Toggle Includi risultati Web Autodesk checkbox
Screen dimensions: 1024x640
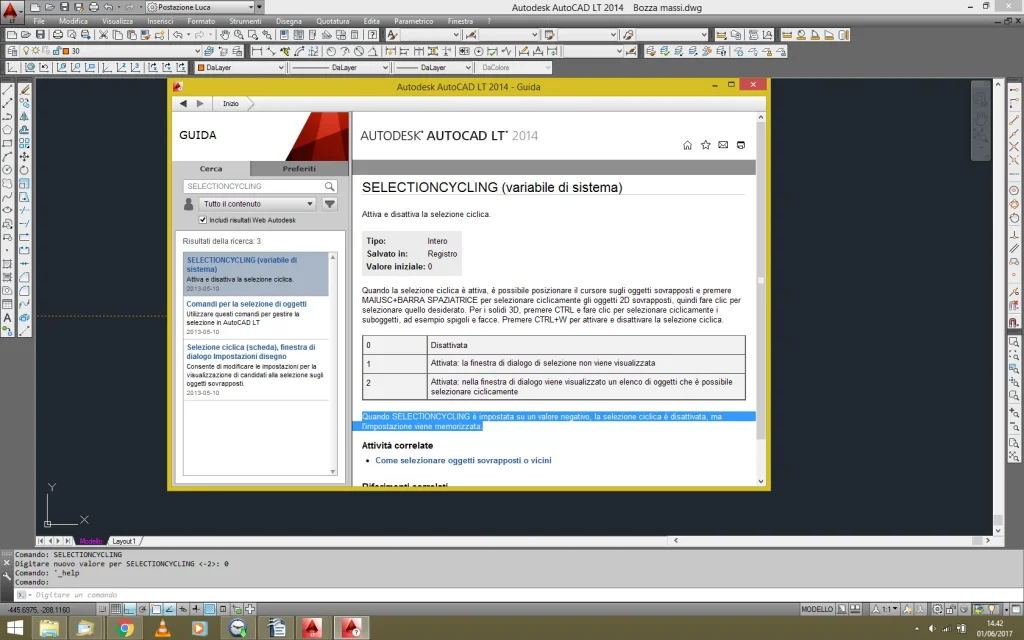[202, 220]
